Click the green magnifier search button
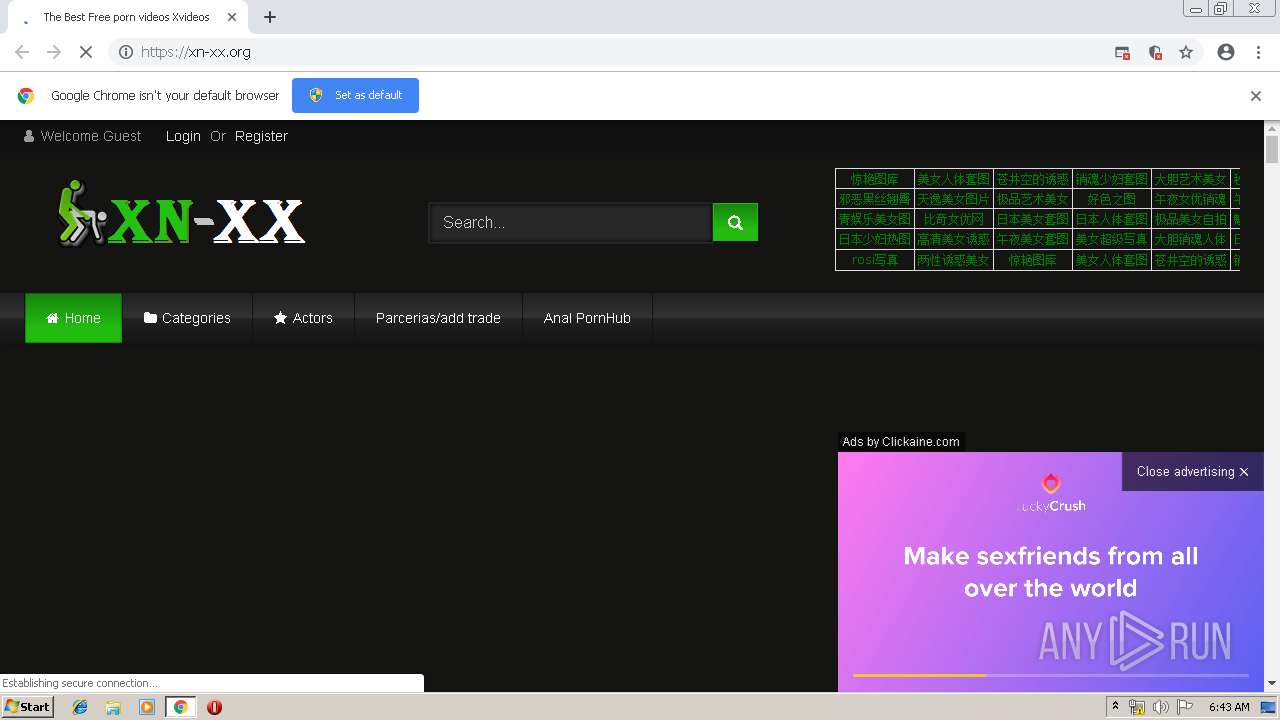1280x720 pixels. pyautogui.click(x=735, y=222)
